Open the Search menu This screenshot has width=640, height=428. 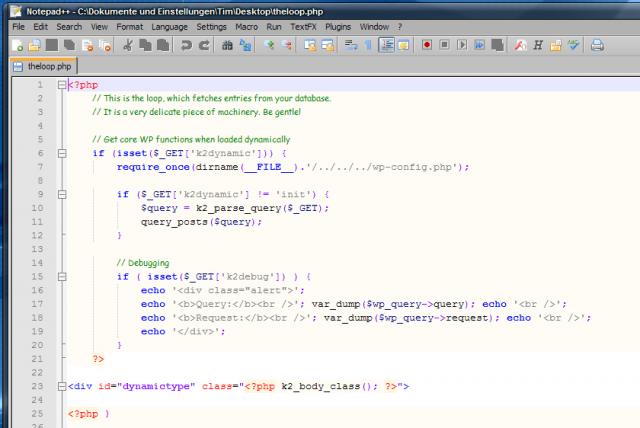69,27
